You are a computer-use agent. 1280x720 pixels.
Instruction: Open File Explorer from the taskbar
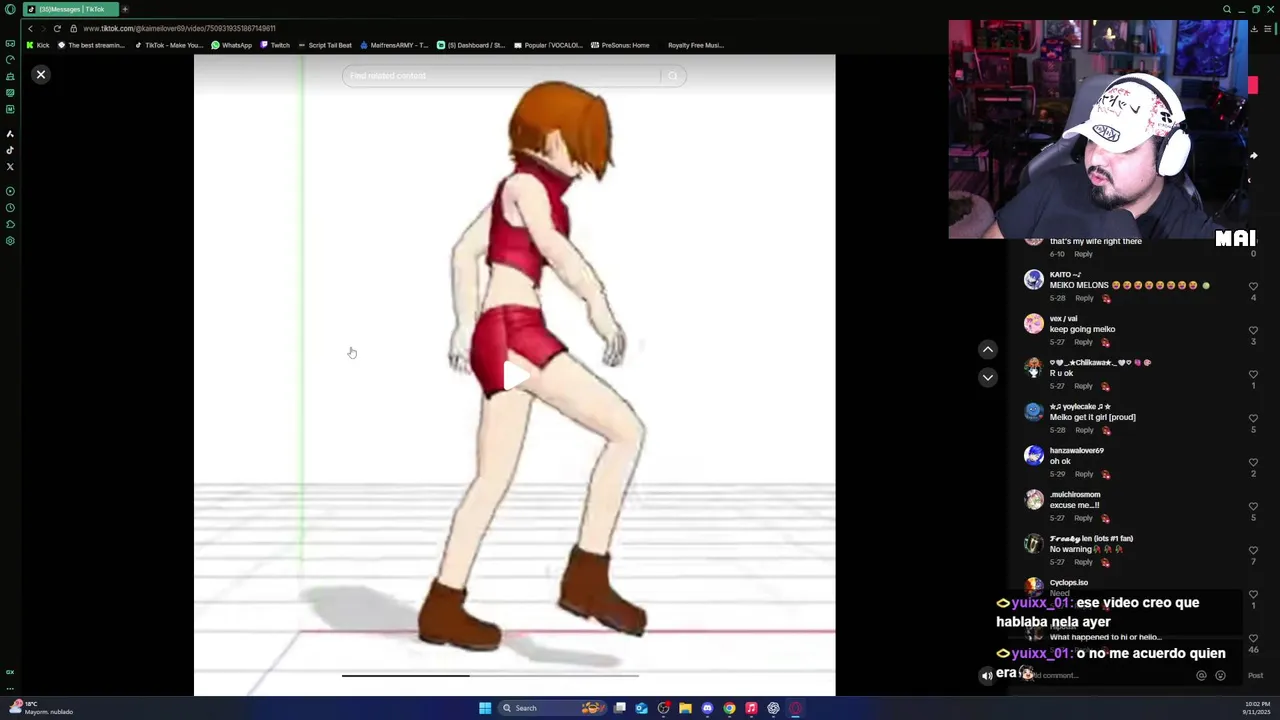[x=685, y=708]
